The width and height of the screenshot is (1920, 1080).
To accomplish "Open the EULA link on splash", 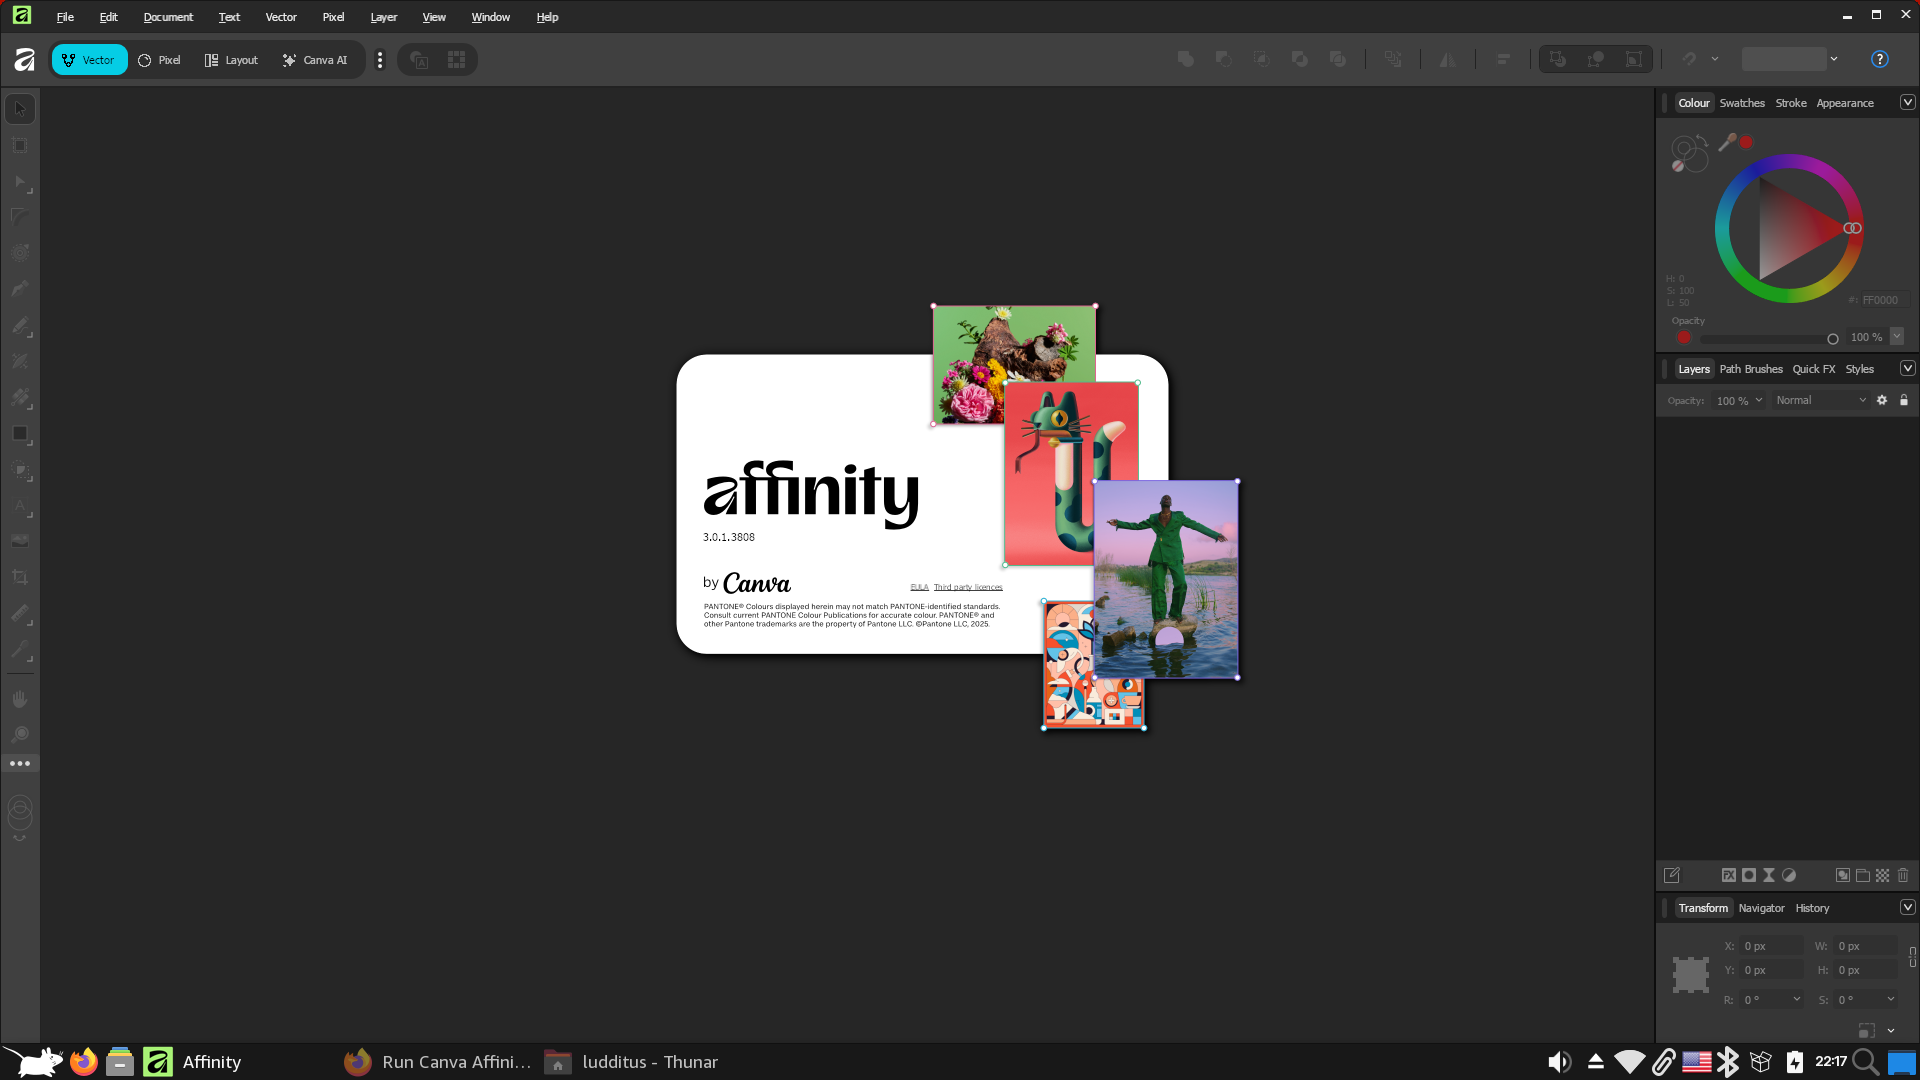I will 919,588.
